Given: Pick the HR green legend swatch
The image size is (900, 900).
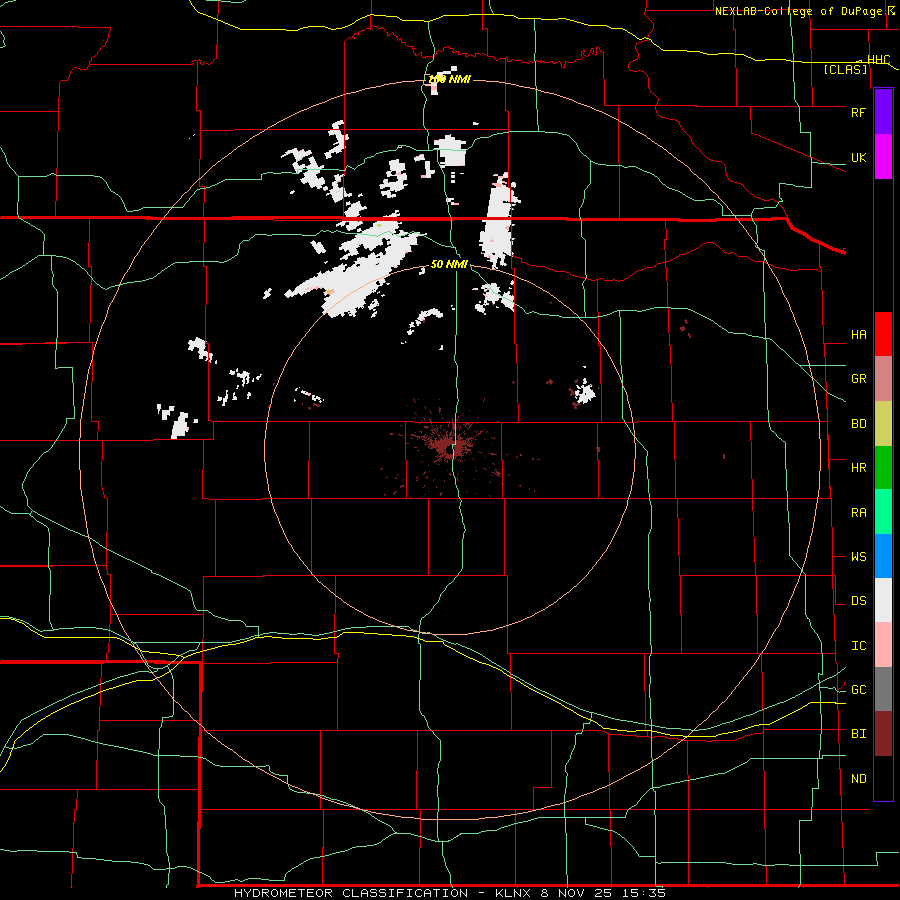Looking at the screenshot, I should tap(883, 467).
